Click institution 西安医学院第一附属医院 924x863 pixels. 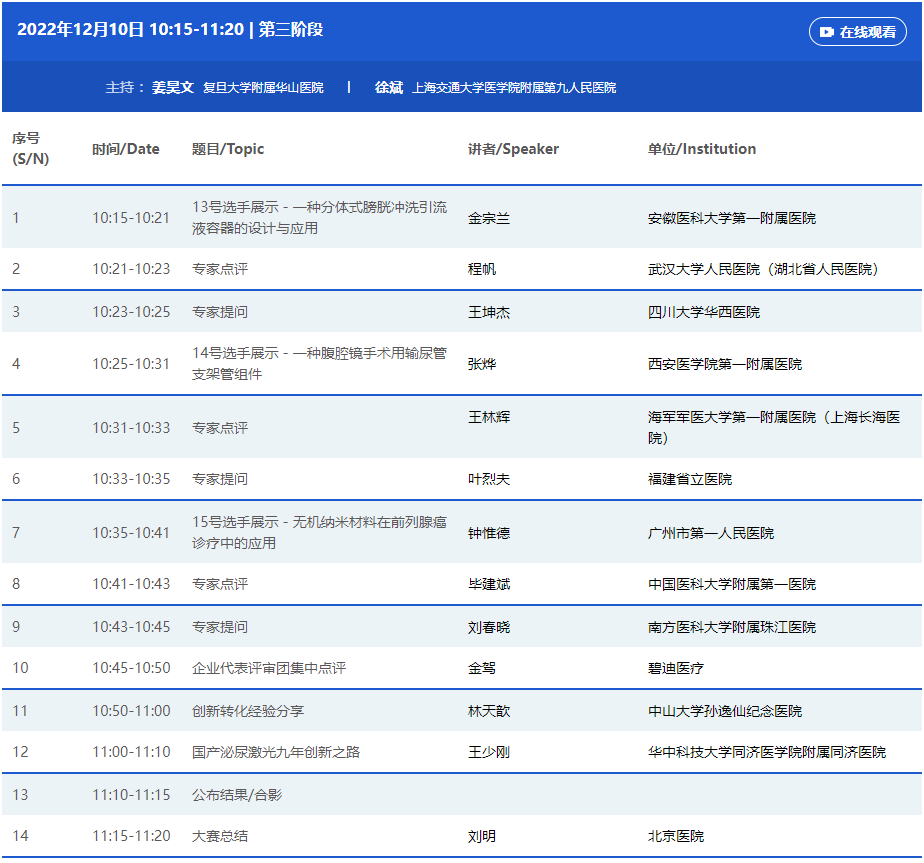point(725,364)
